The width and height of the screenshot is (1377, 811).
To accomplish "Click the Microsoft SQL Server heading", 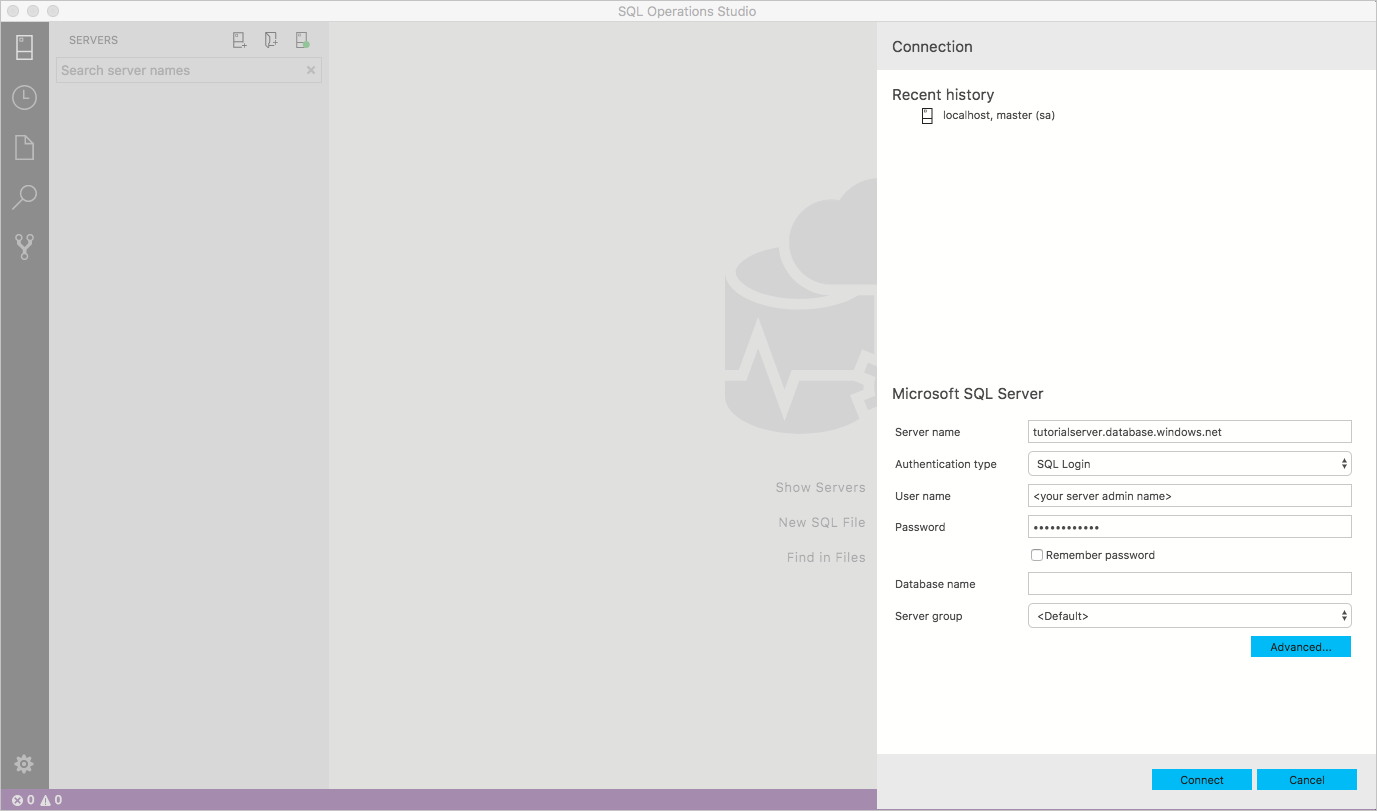I will (968, 394).
